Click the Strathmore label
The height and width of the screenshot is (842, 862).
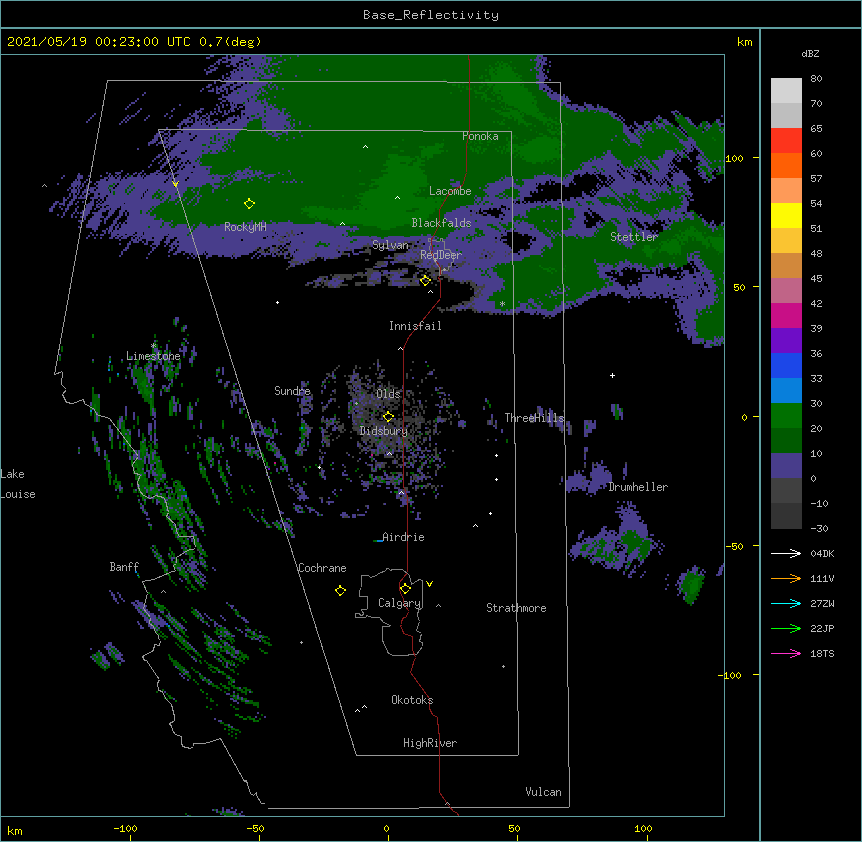(516, 608)
